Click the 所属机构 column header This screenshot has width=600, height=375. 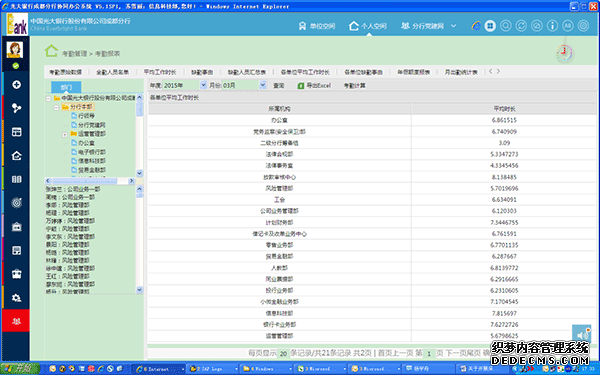[x=279, y=109]
